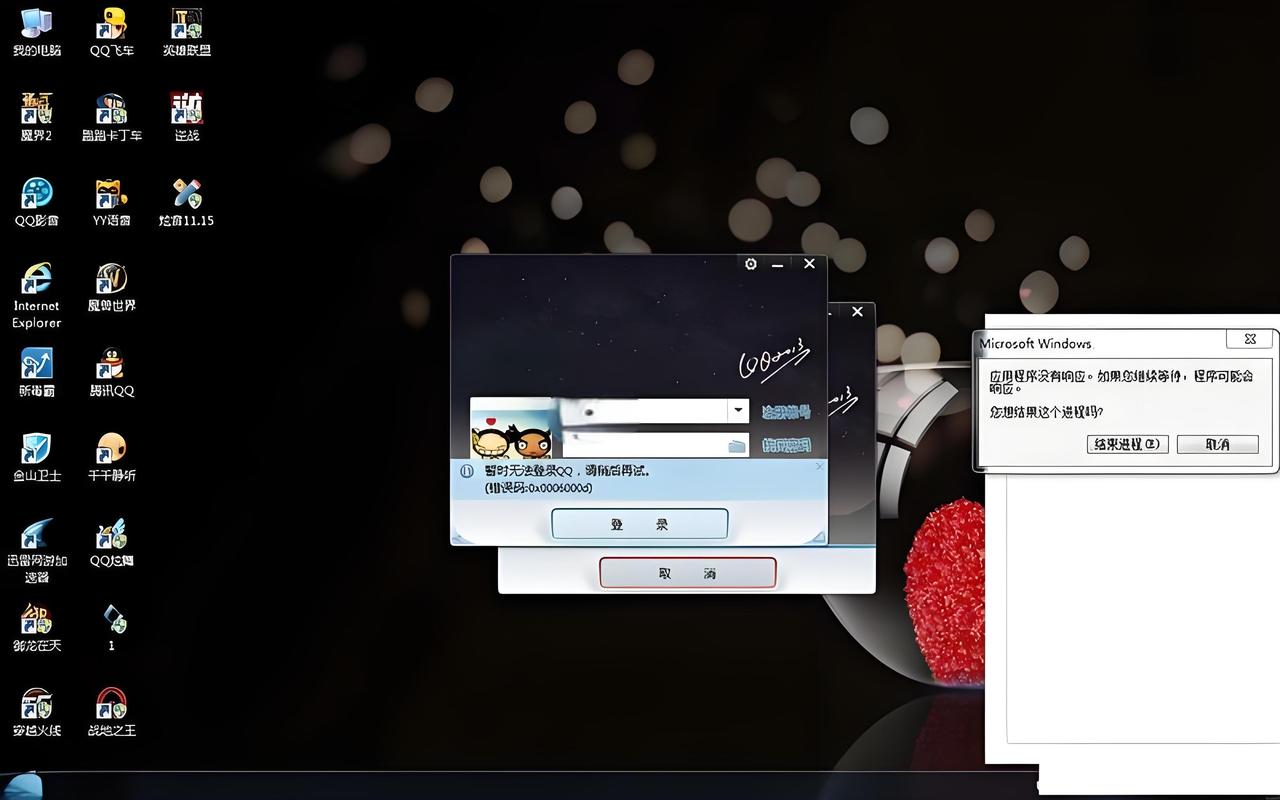Click 取消 in the not-responding dialog

(1217, 444)
